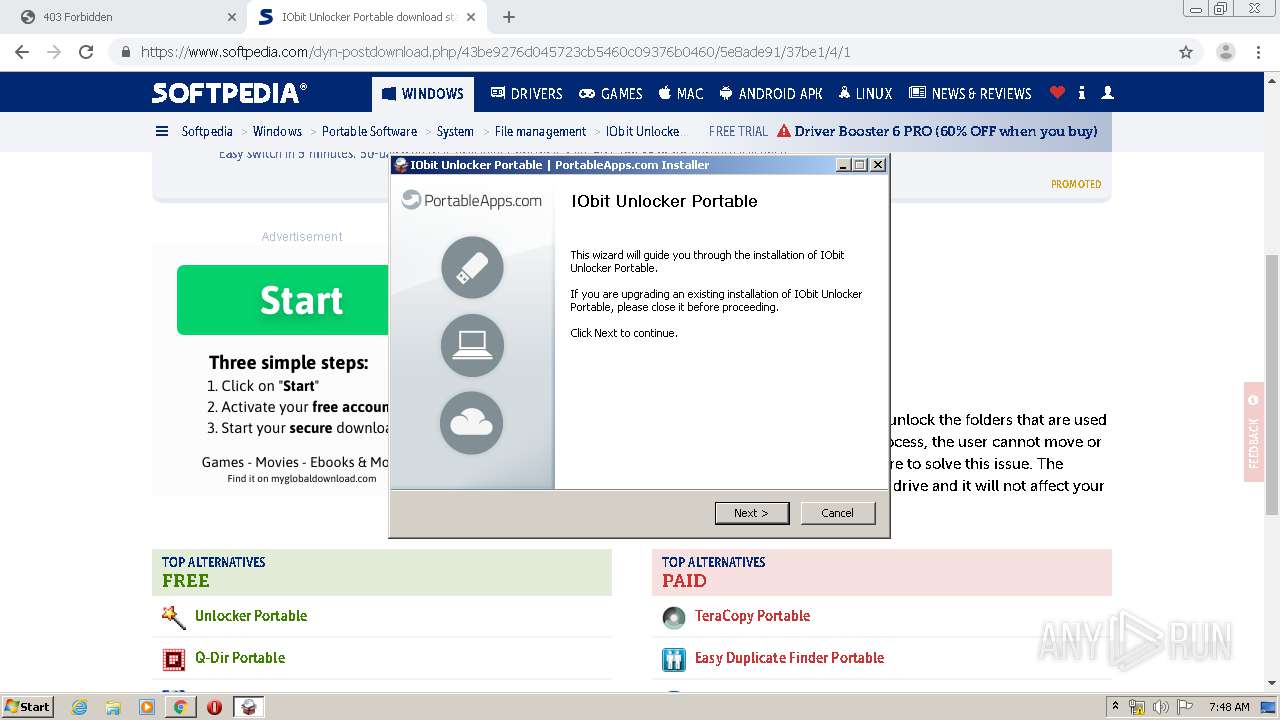Launch Internet Explorer from taskbar
Viewport: 1280px width, 720px height.
[x=79, y=707]
